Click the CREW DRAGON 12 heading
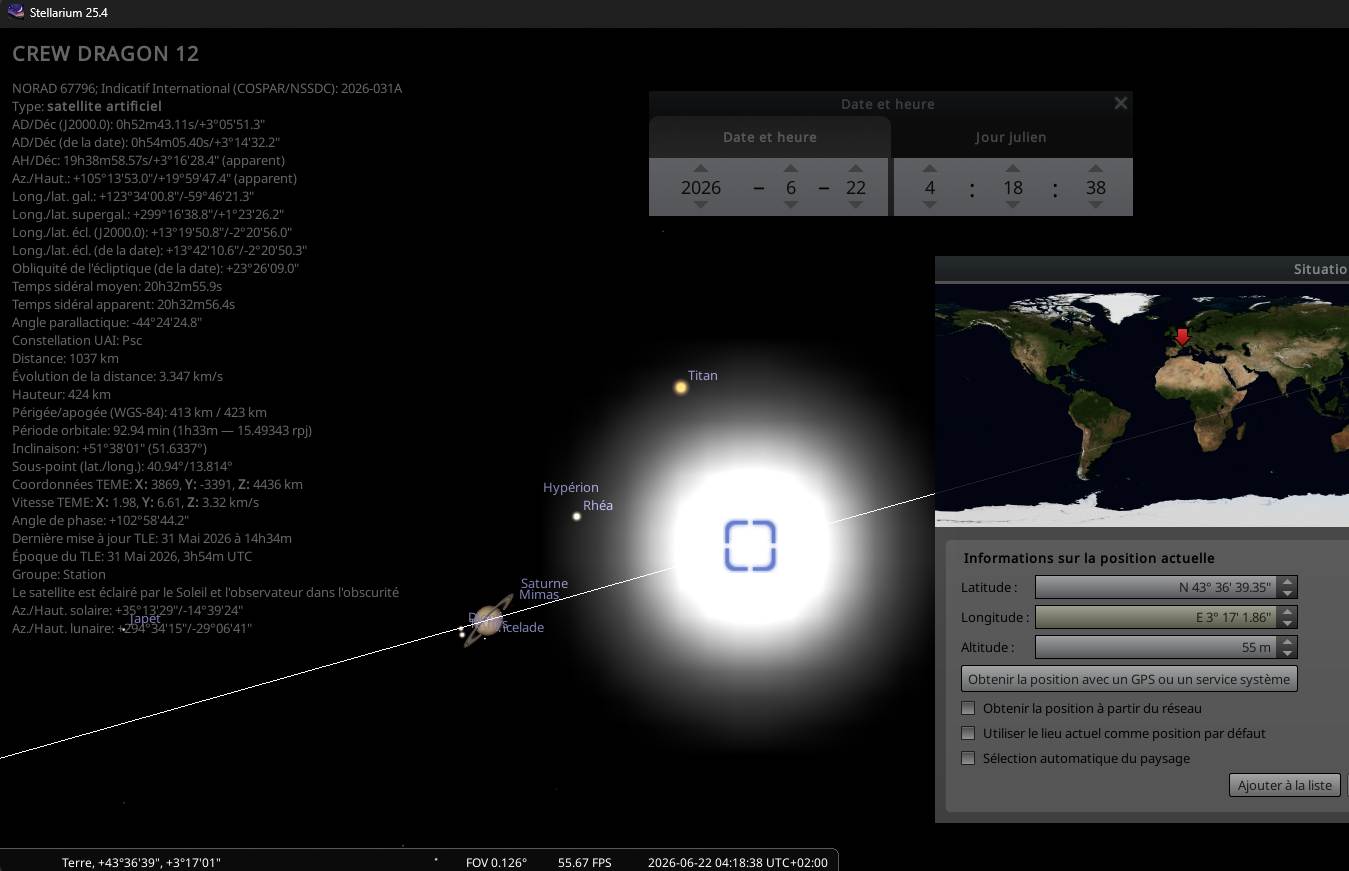1349x871 pixels. [x=106, y=55]
